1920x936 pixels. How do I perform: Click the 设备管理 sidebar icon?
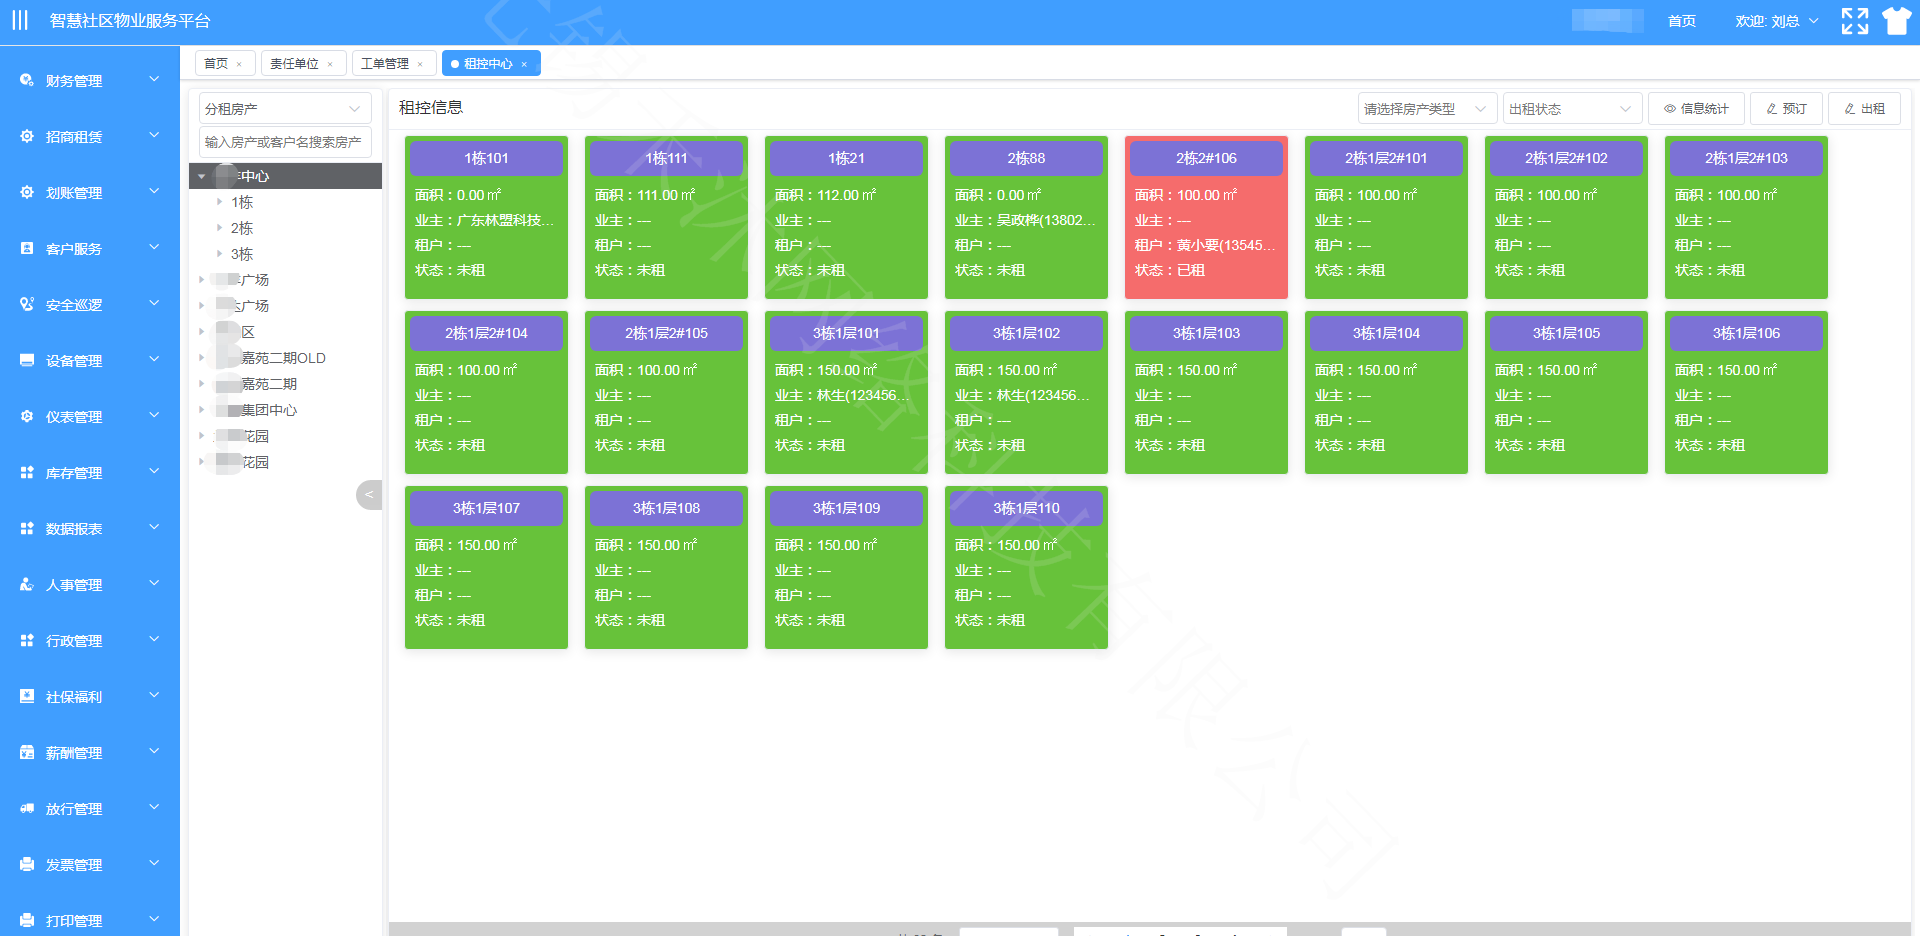tap(27, 360)
